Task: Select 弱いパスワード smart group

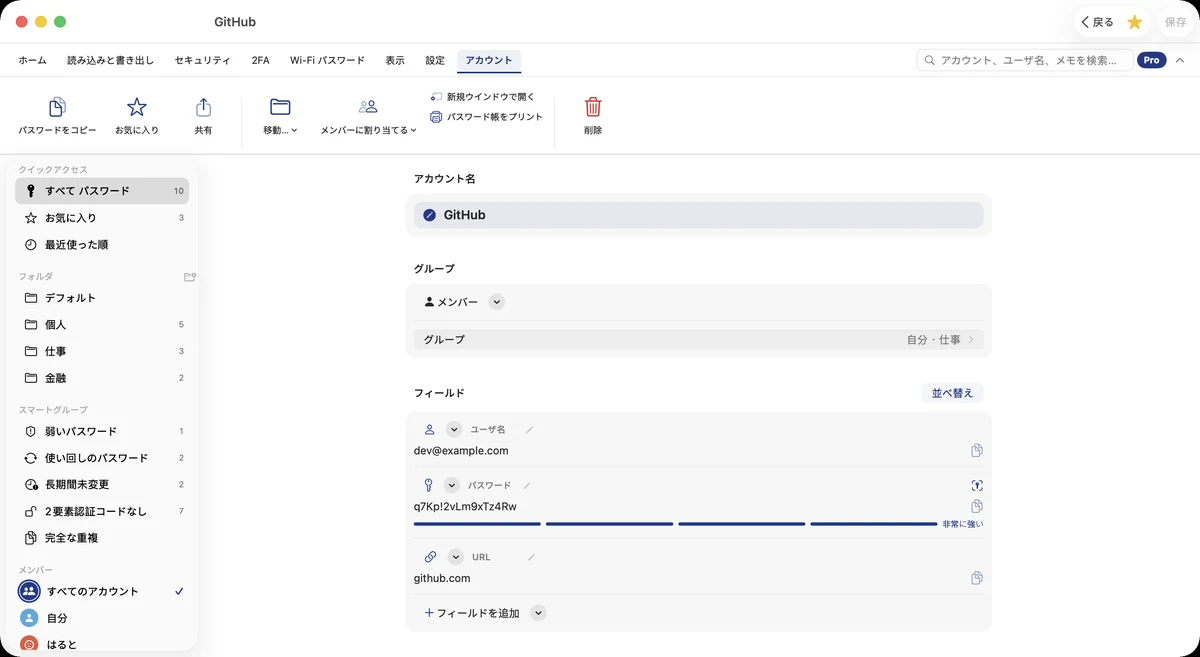Action: coord(102,431)
